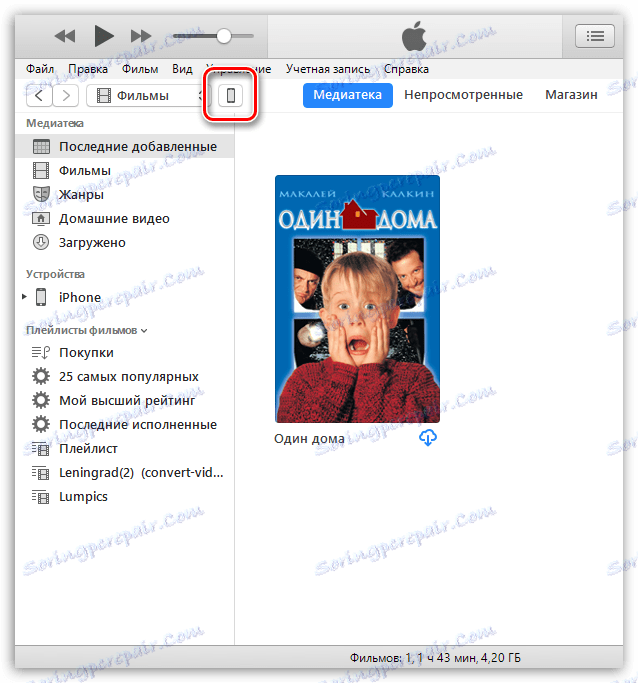
Task: Switch to the Медиатека tab
Action: (348, 95)
